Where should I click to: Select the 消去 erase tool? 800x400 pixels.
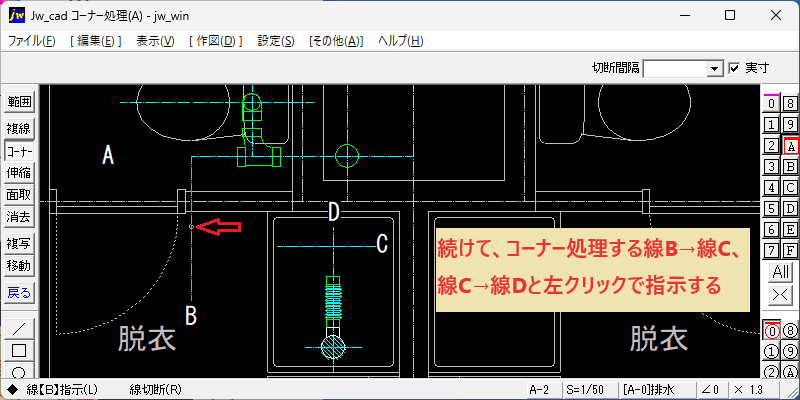point(18,217)
